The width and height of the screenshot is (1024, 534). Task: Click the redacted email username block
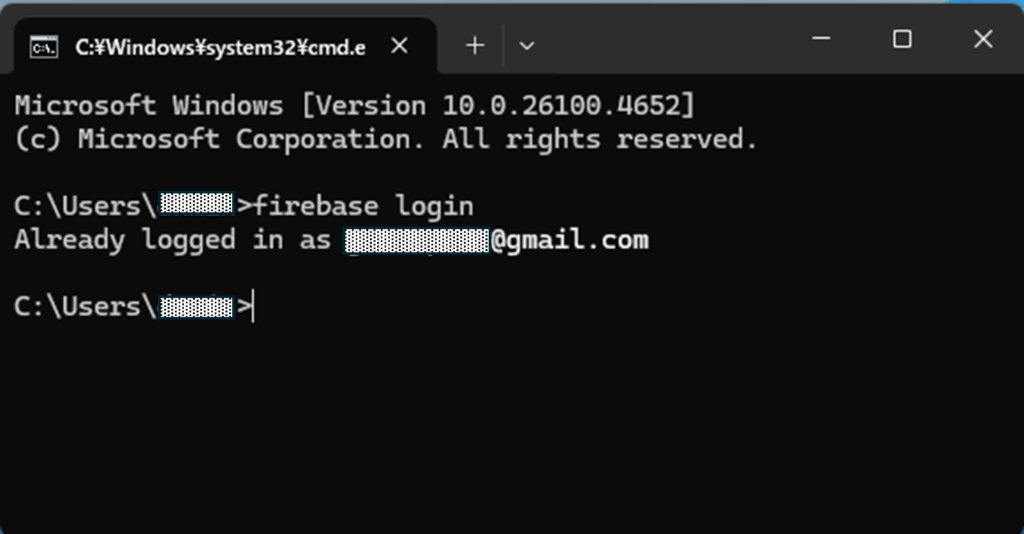[x=417, y=240]
